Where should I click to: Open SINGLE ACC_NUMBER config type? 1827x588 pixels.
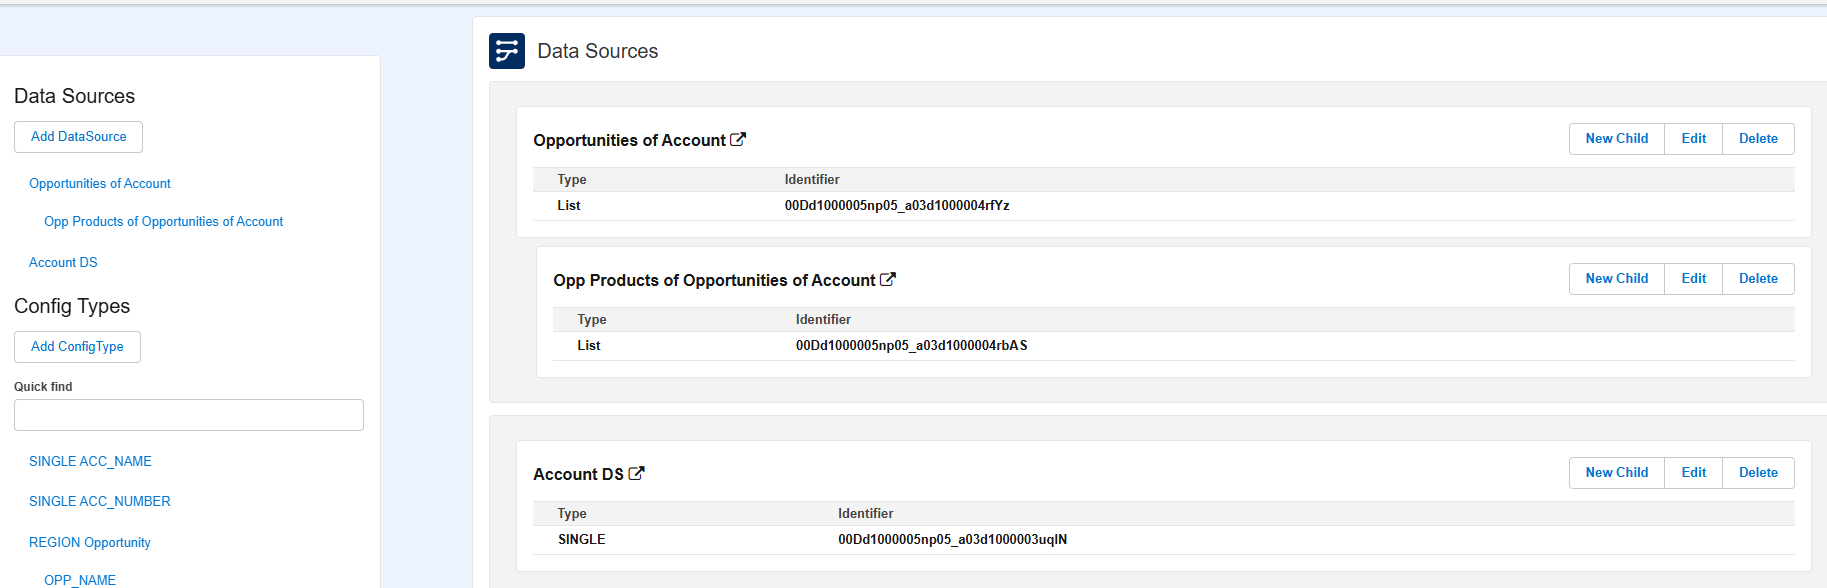tap(100, 502)
